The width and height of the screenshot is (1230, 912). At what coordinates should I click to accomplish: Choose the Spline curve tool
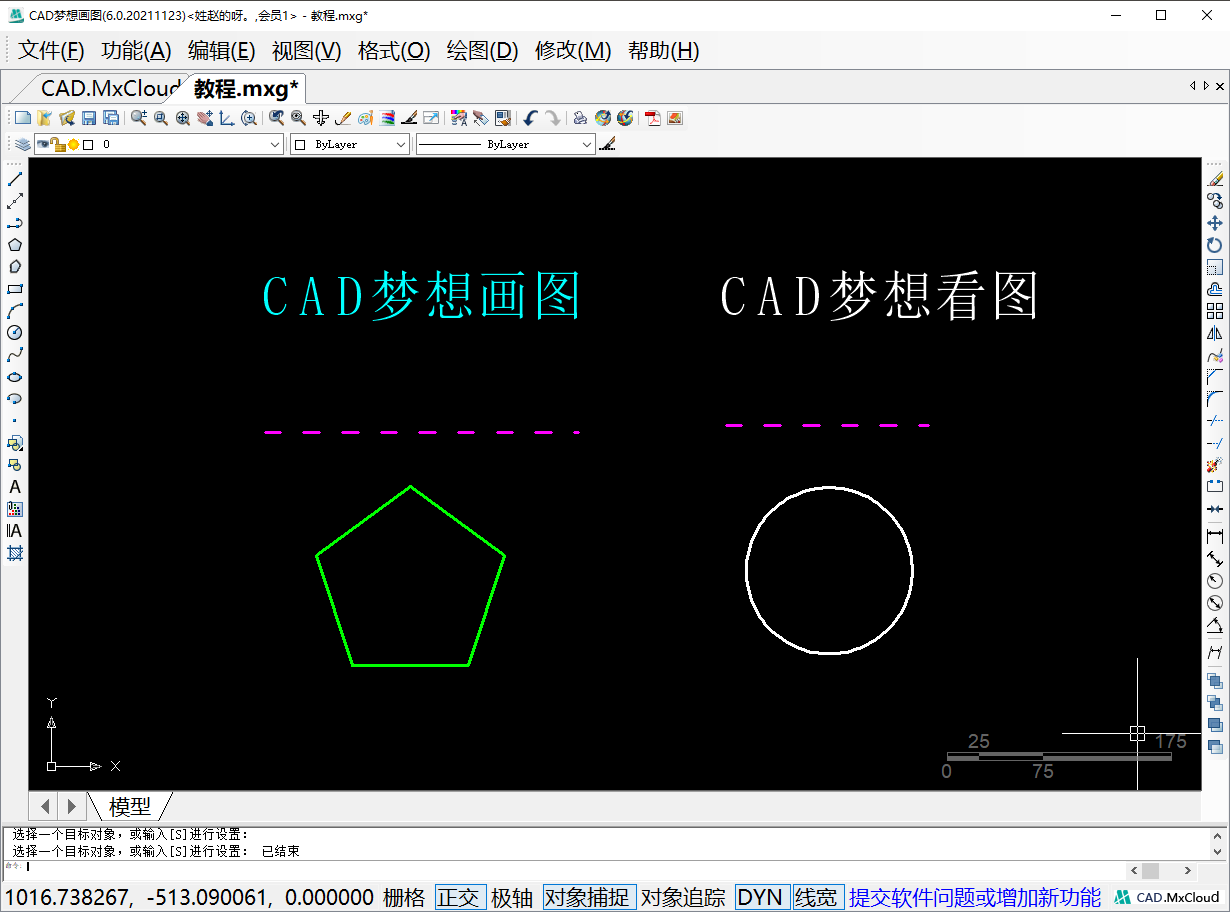tap(15, 355)
